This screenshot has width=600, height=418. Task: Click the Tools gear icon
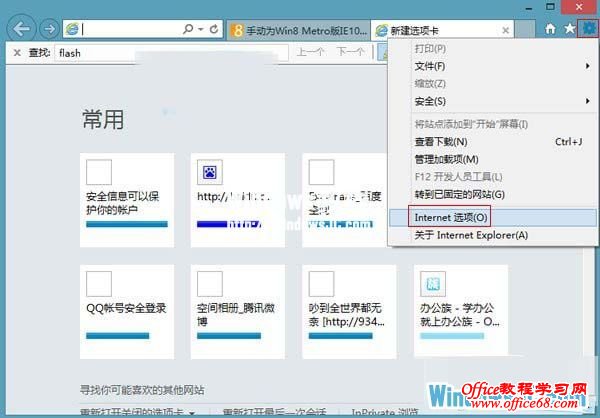tap(589, 28)
